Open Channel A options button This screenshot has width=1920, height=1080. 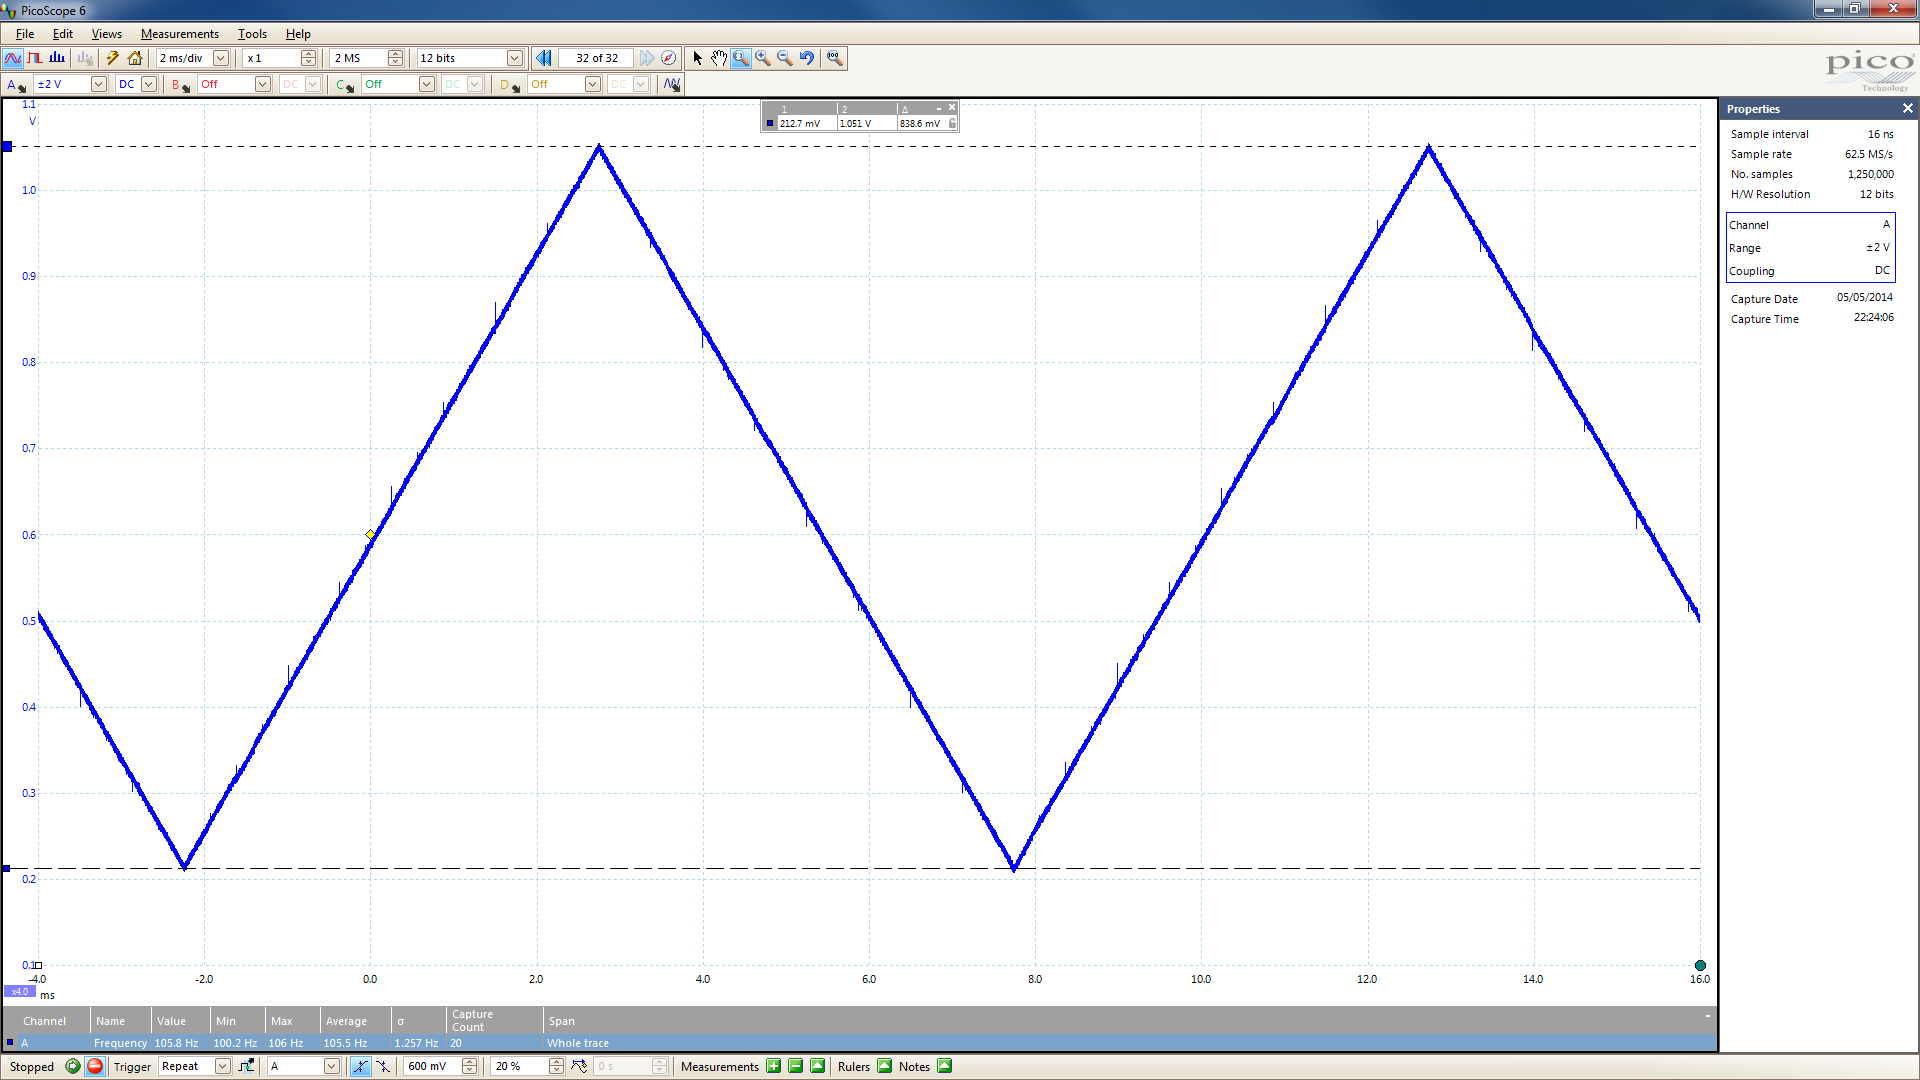tap(16, 85)
